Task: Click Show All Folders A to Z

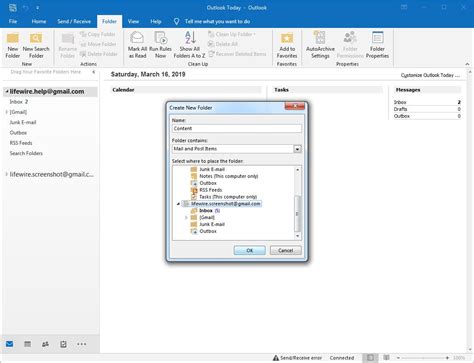Action: pyautogui.click(x=189, y=45)
